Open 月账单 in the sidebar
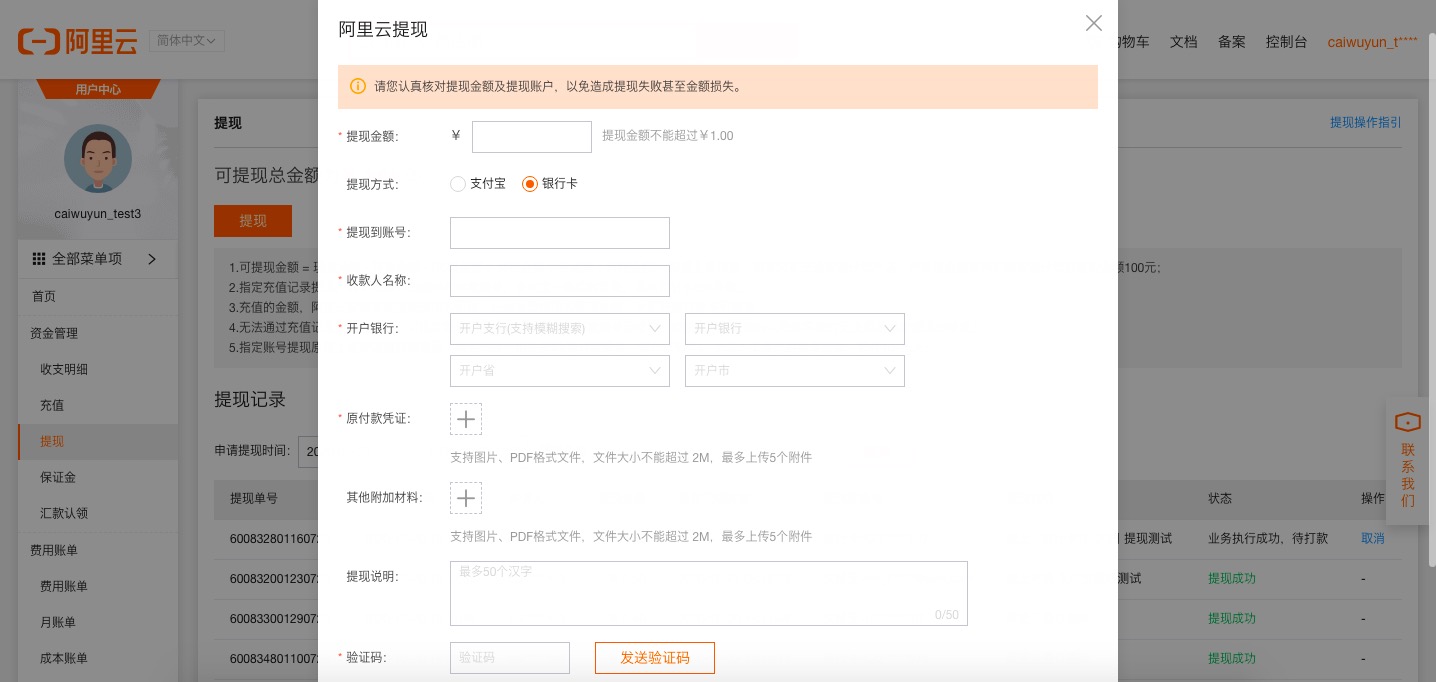 [x=58, y=622]
